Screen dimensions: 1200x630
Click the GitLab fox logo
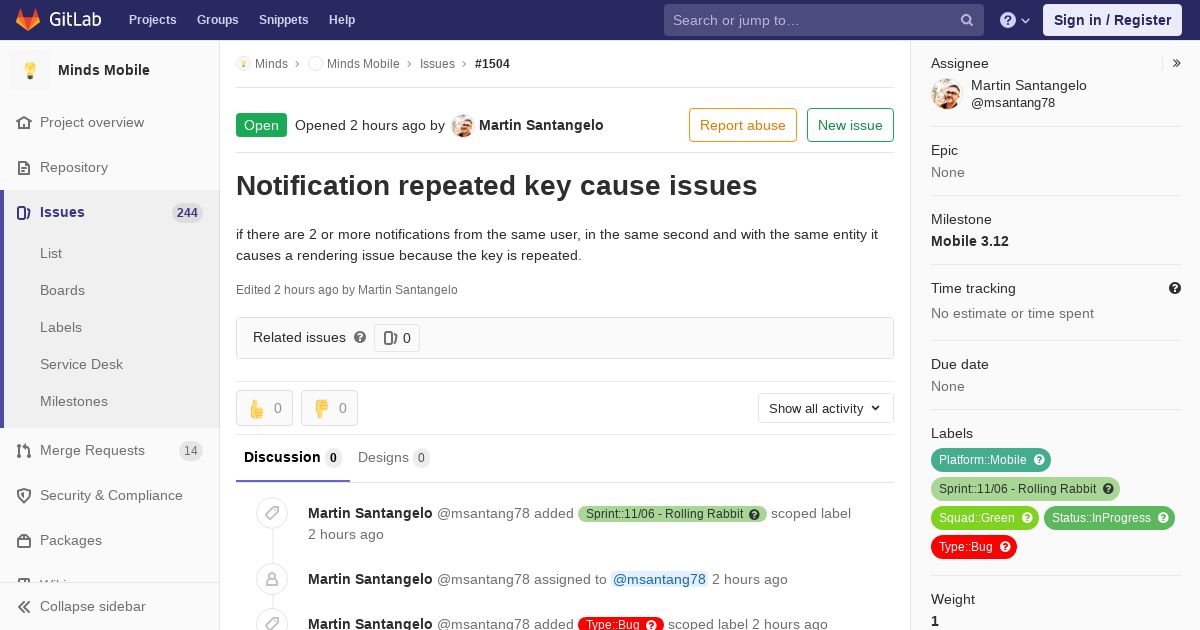28,19
